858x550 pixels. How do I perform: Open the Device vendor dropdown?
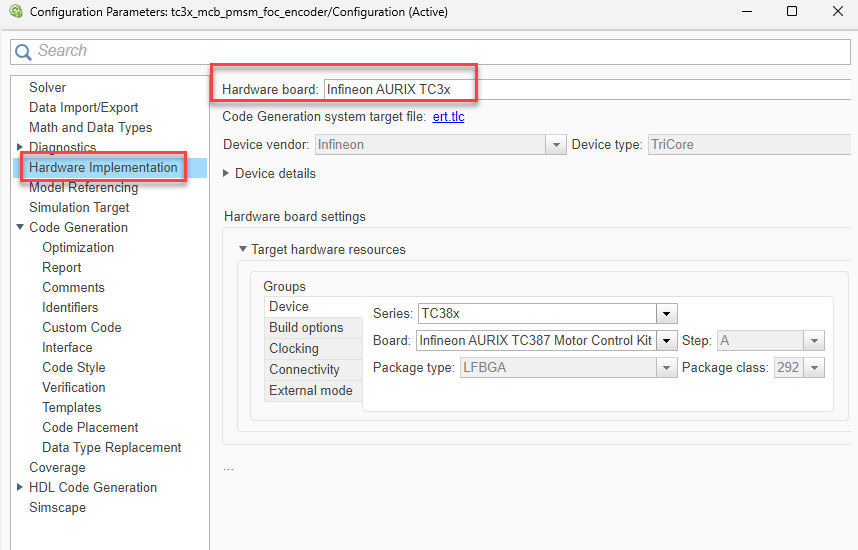click(x=556, y=145)
